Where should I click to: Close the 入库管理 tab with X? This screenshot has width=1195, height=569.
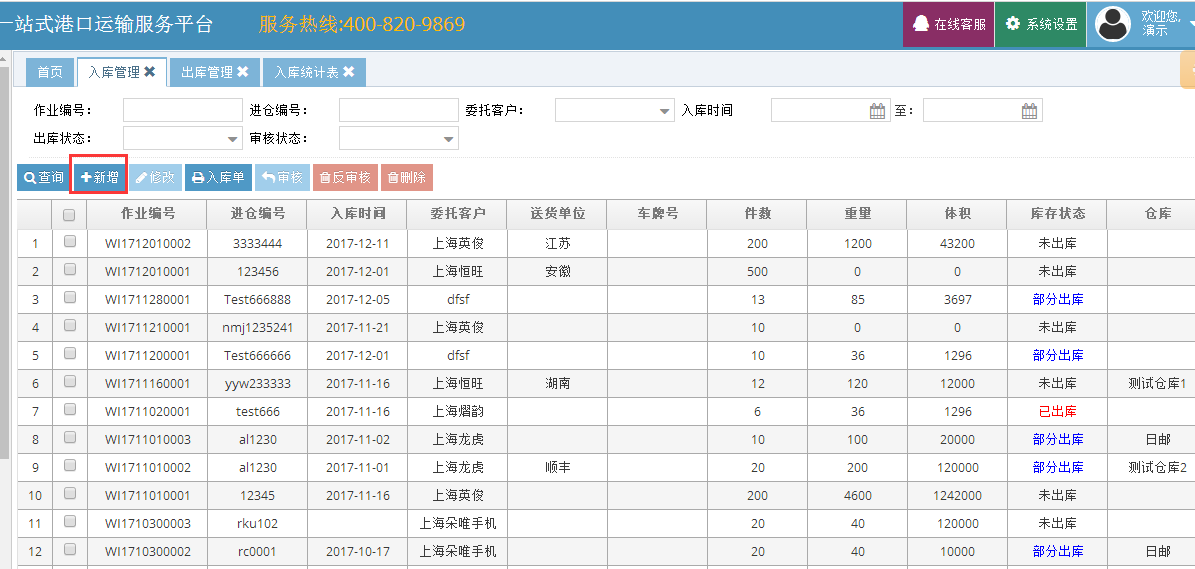click(150, 72)
